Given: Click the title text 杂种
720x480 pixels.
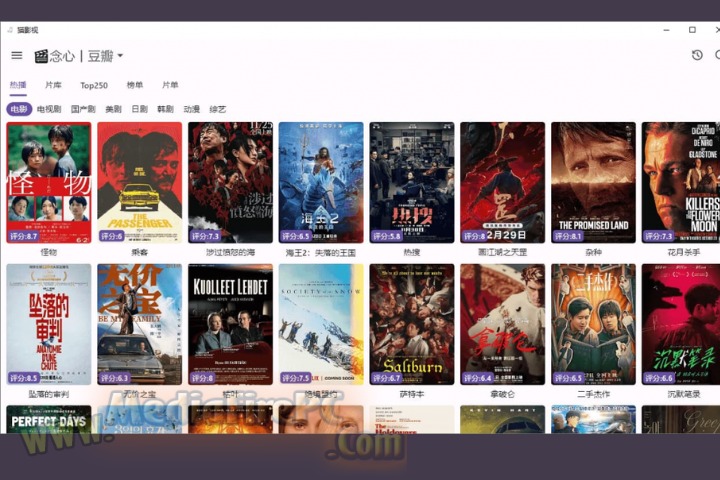Looking at the screenshot, I should point(593,252).
